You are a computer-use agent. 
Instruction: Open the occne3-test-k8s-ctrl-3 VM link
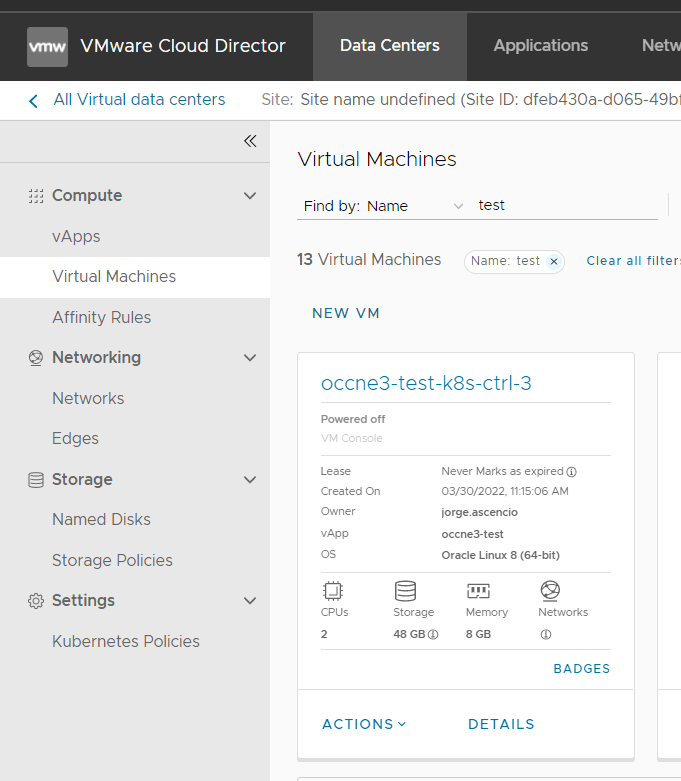(426, 383)
